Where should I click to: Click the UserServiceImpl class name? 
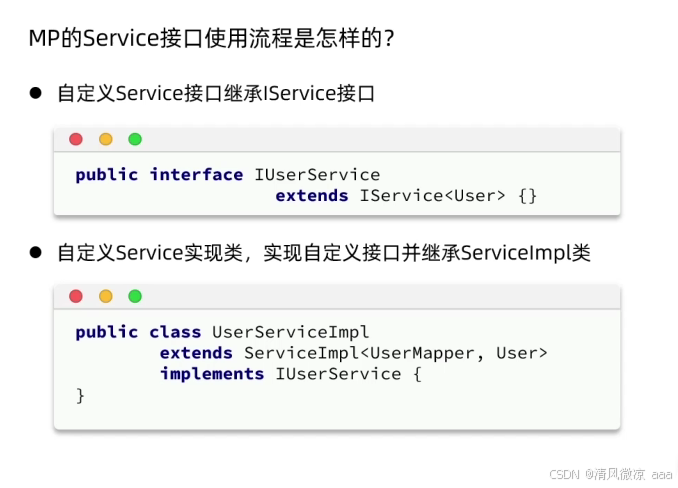[x=290, y=332]
